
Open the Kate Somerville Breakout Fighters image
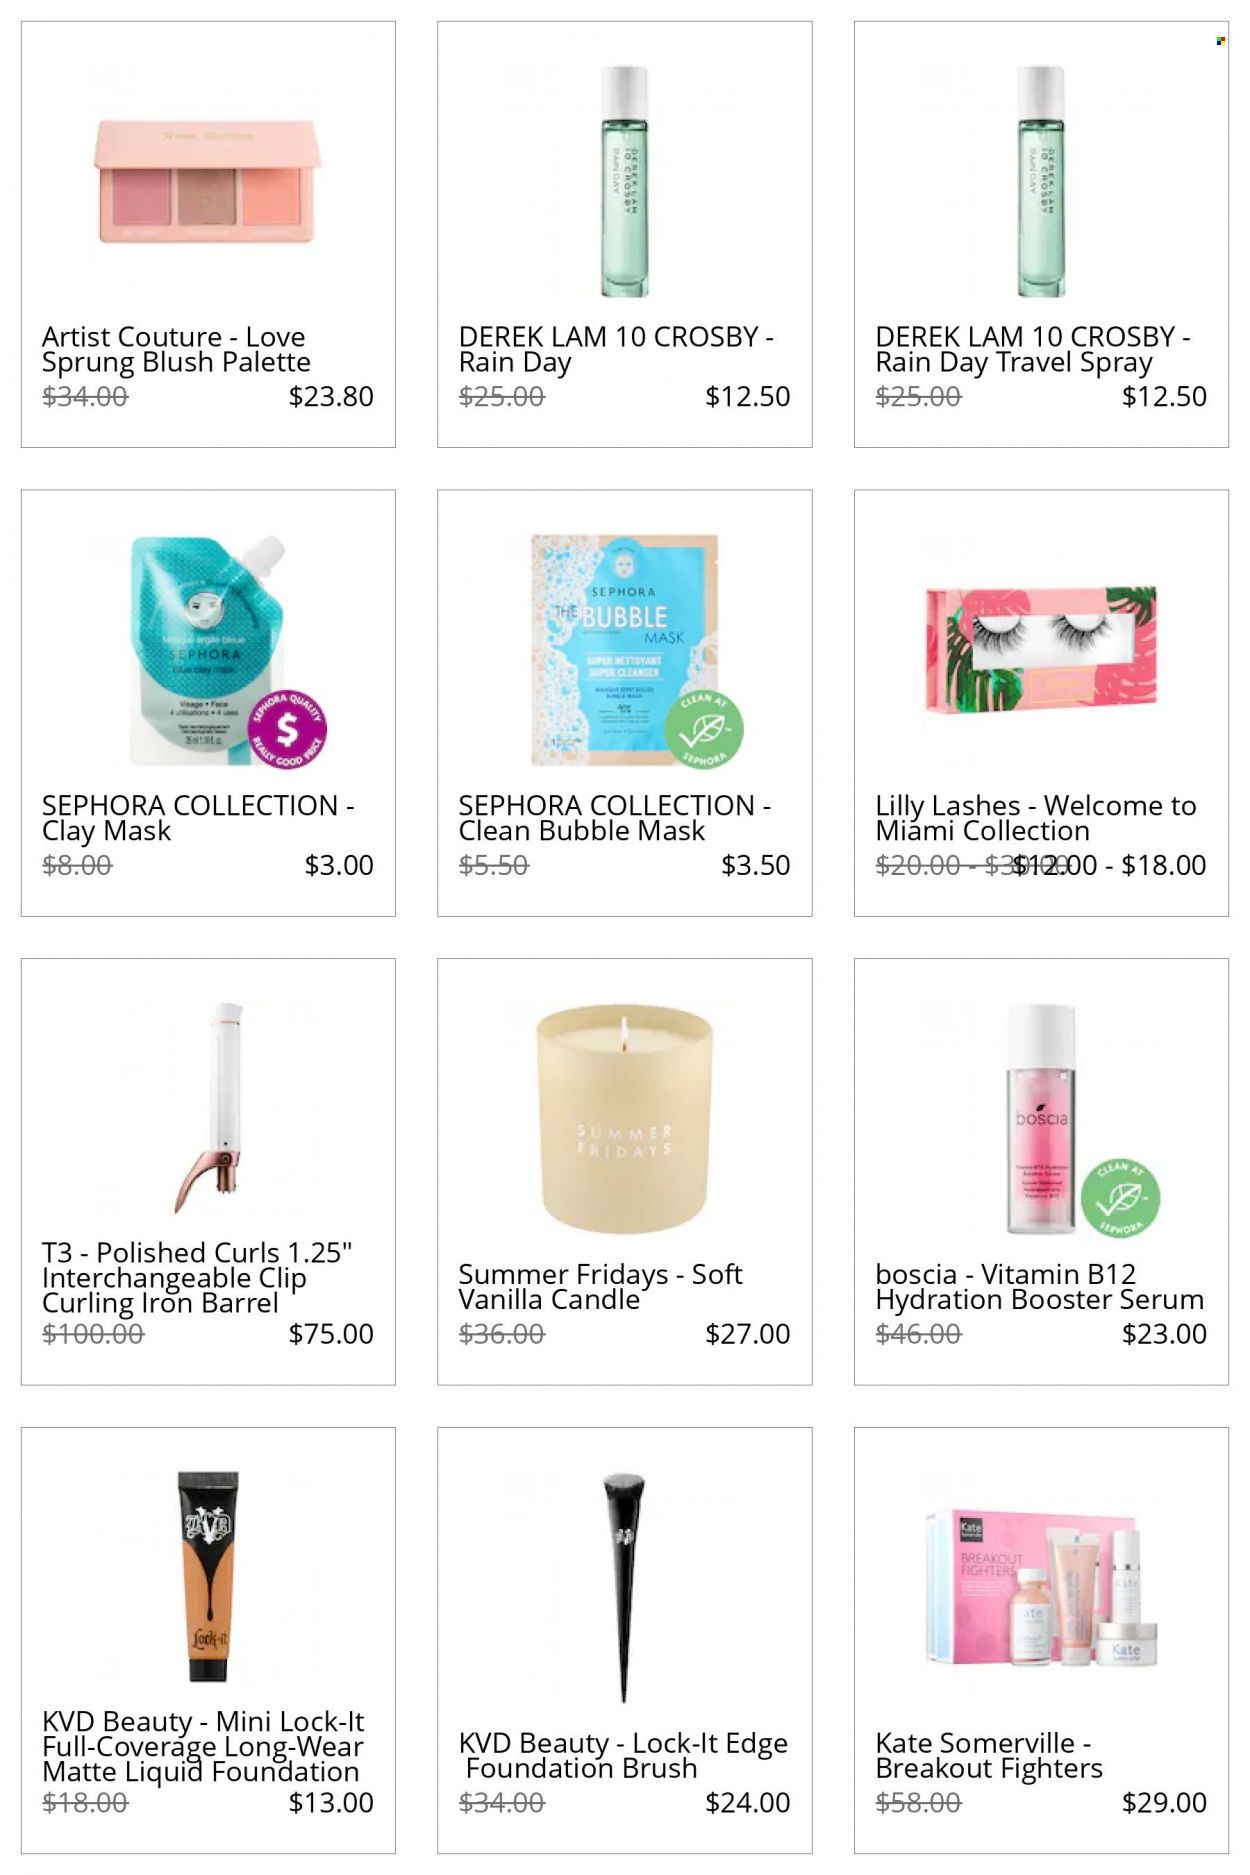pyautogui.click(x=1041, y=1587)
